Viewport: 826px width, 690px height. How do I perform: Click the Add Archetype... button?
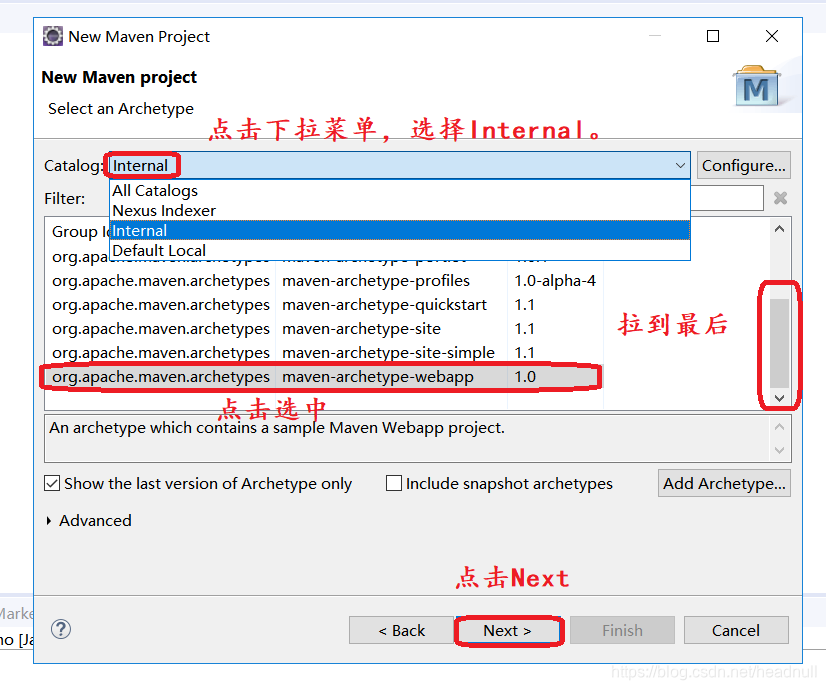[724, 483]
